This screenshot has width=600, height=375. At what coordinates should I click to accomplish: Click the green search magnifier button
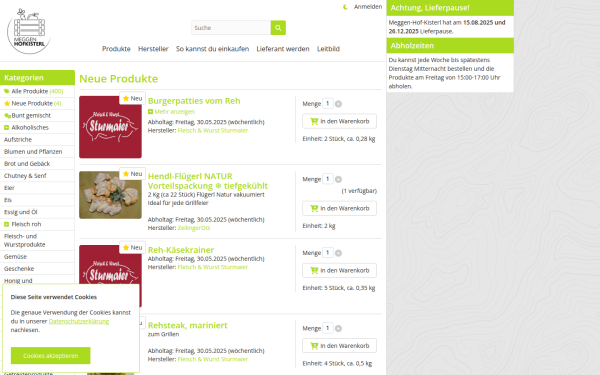[x=278, y=28]
